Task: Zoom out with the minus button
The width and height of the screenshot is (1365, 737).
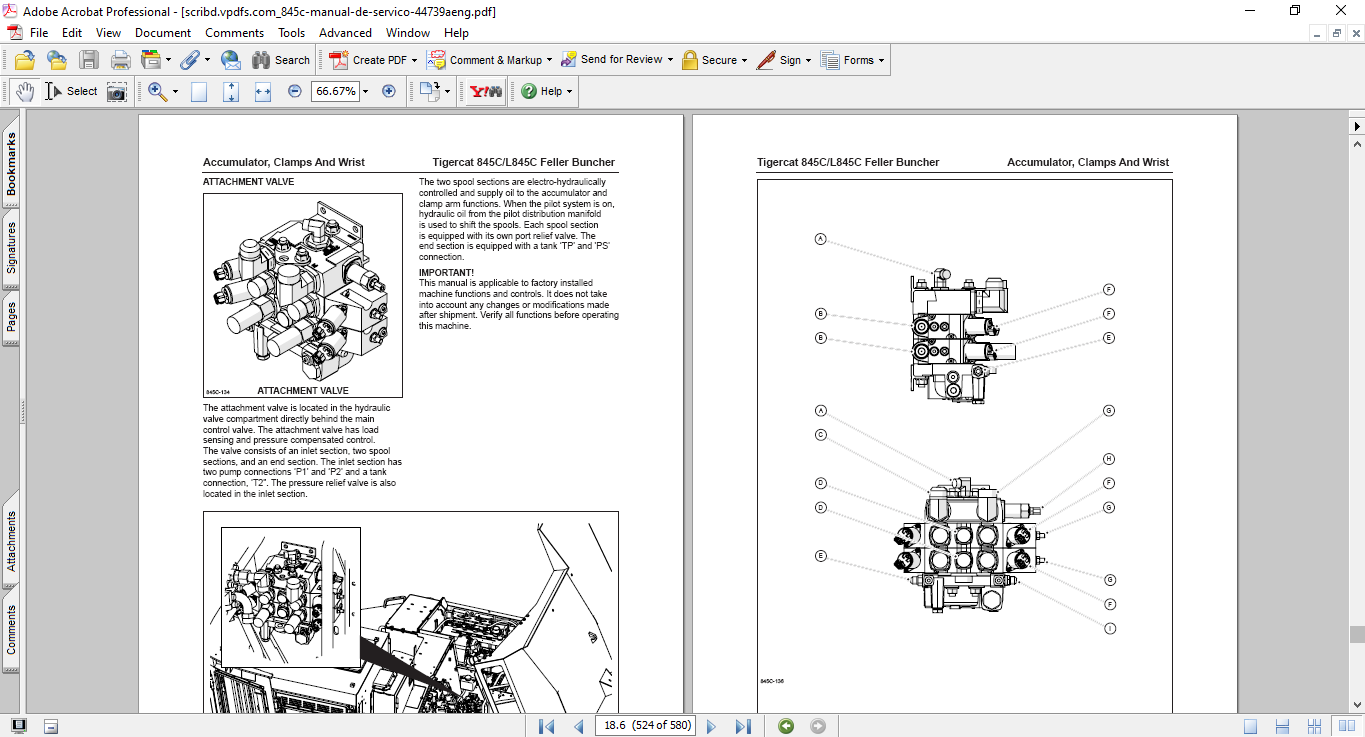Action: [x=295, y=91]
